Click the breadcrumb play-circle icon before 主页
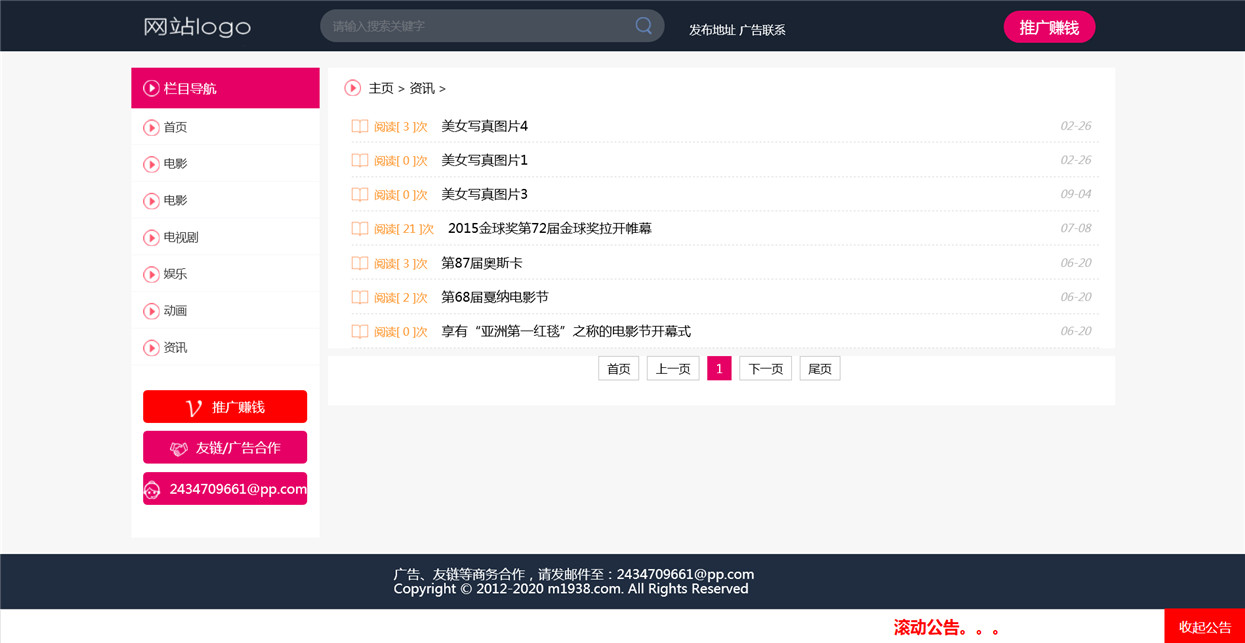This screenshot has height=643, width=1245. 352,88
